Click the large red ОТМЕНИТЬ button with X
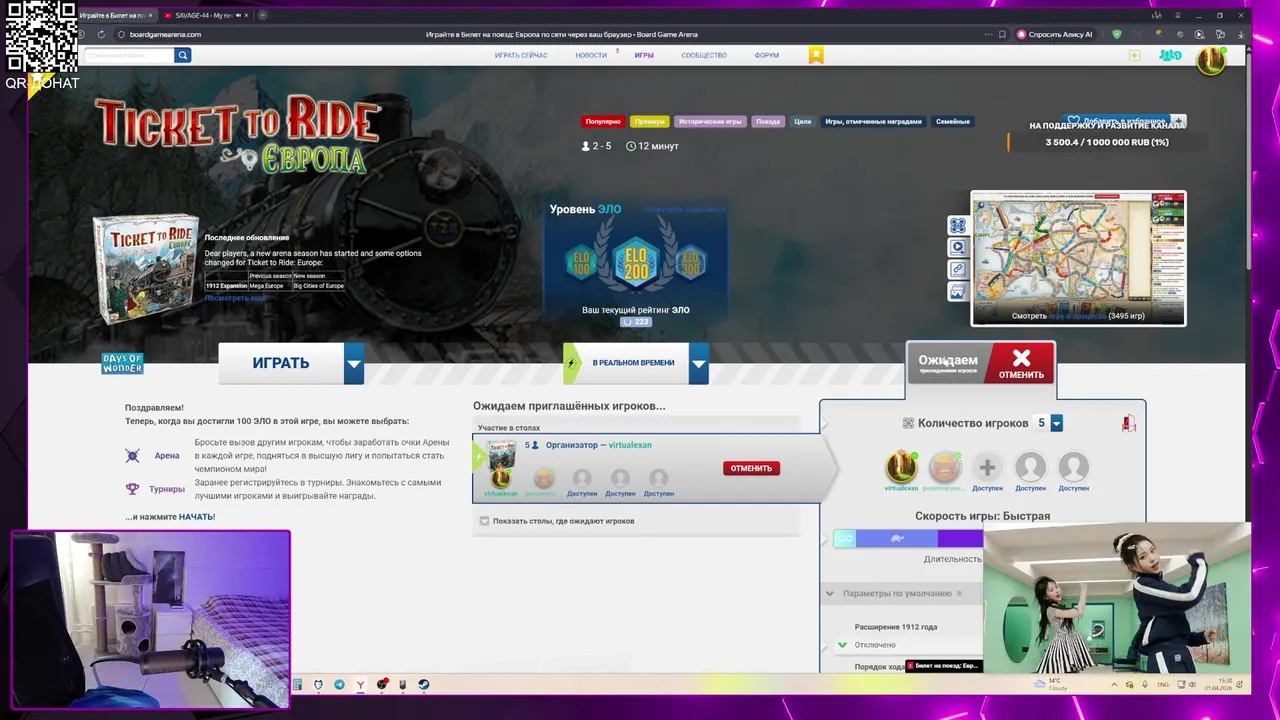Viewport: 1280px width, 720px height. tap(1021, 364)
